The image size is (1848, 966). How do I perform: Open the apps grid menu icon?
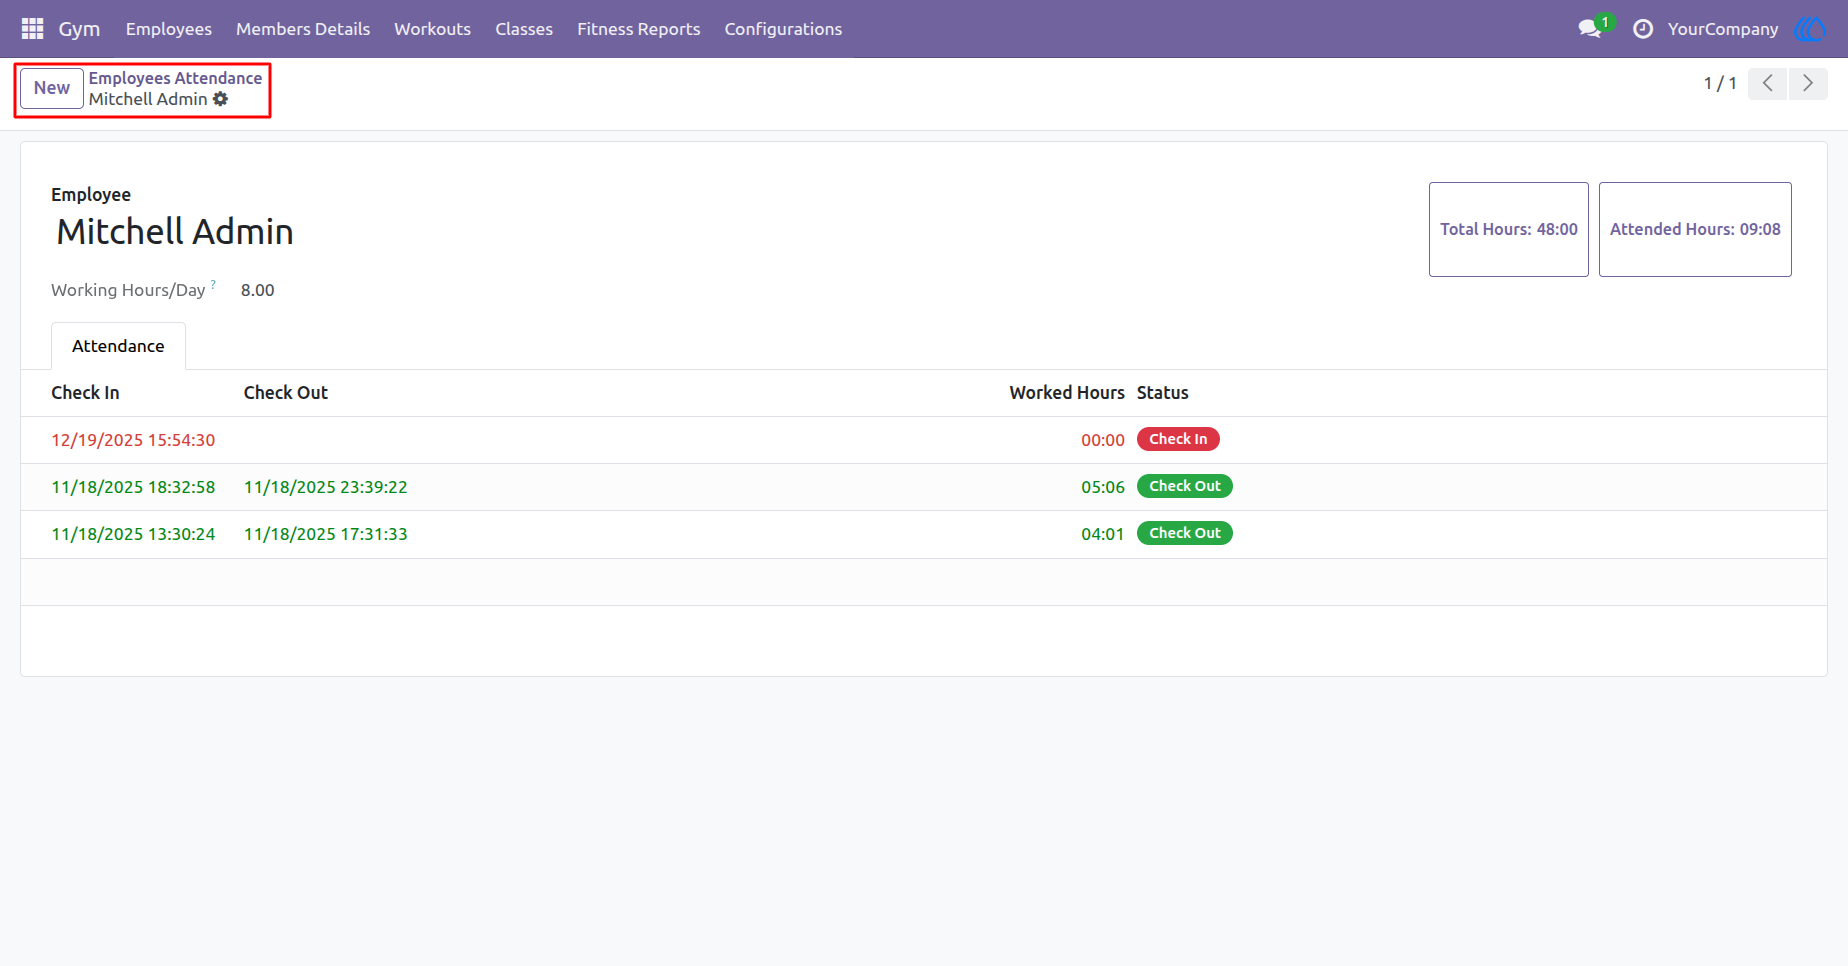pos(32,29)
